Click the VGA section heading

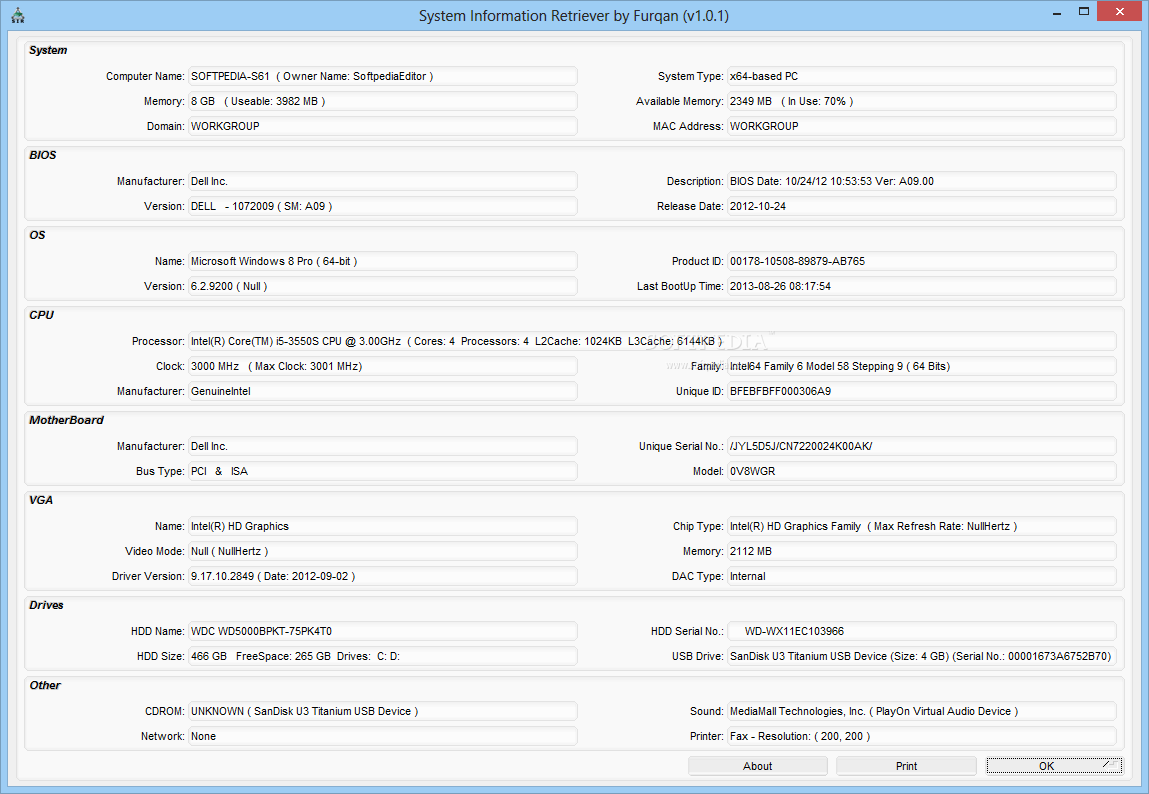point(41,500)
